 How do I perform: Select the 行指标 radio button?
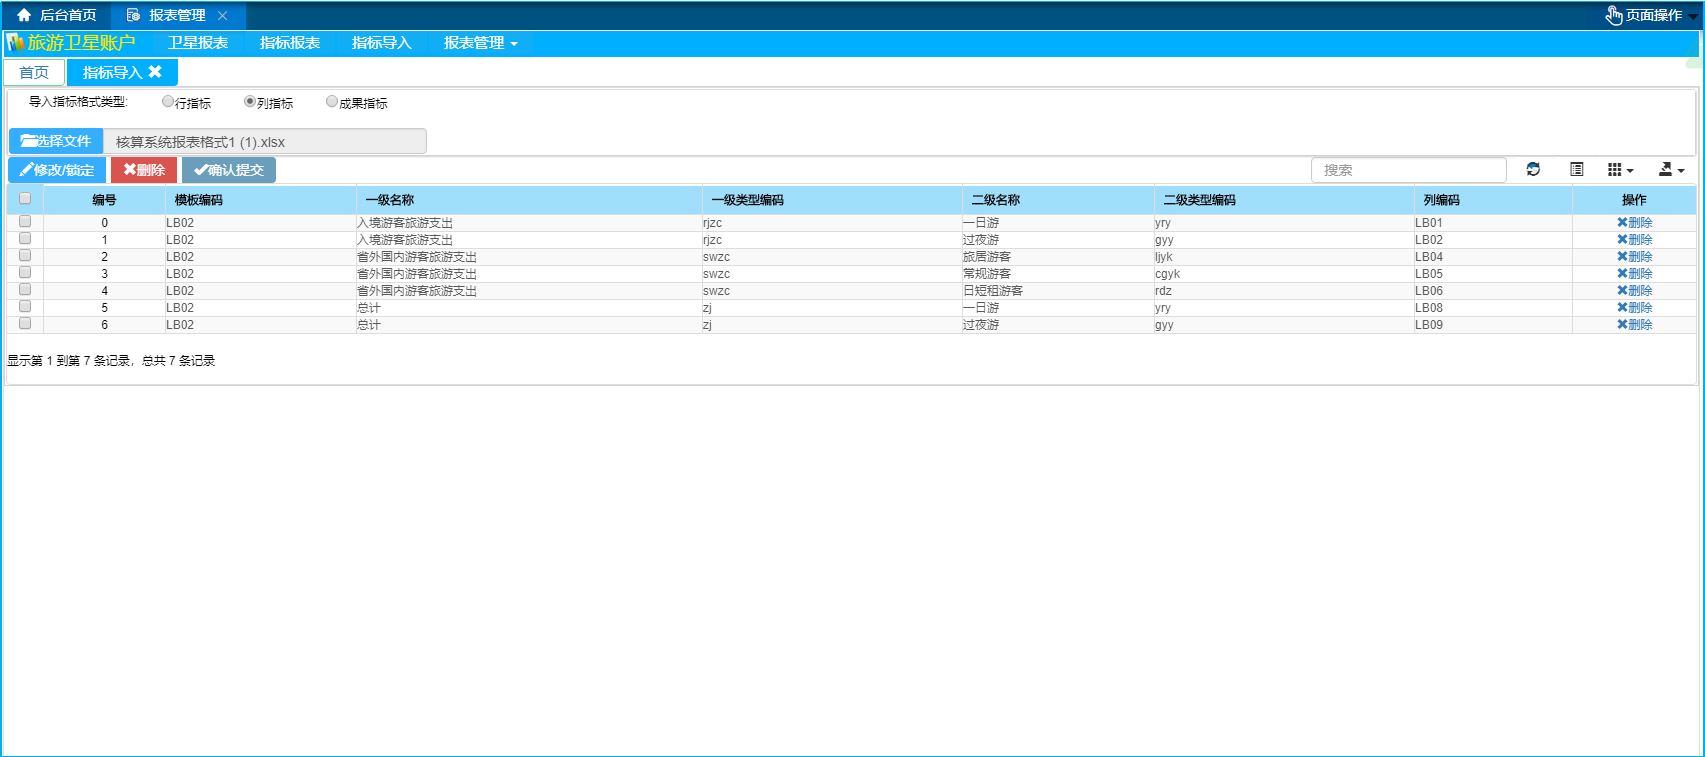pyautogui.click(x=168, y=102)
